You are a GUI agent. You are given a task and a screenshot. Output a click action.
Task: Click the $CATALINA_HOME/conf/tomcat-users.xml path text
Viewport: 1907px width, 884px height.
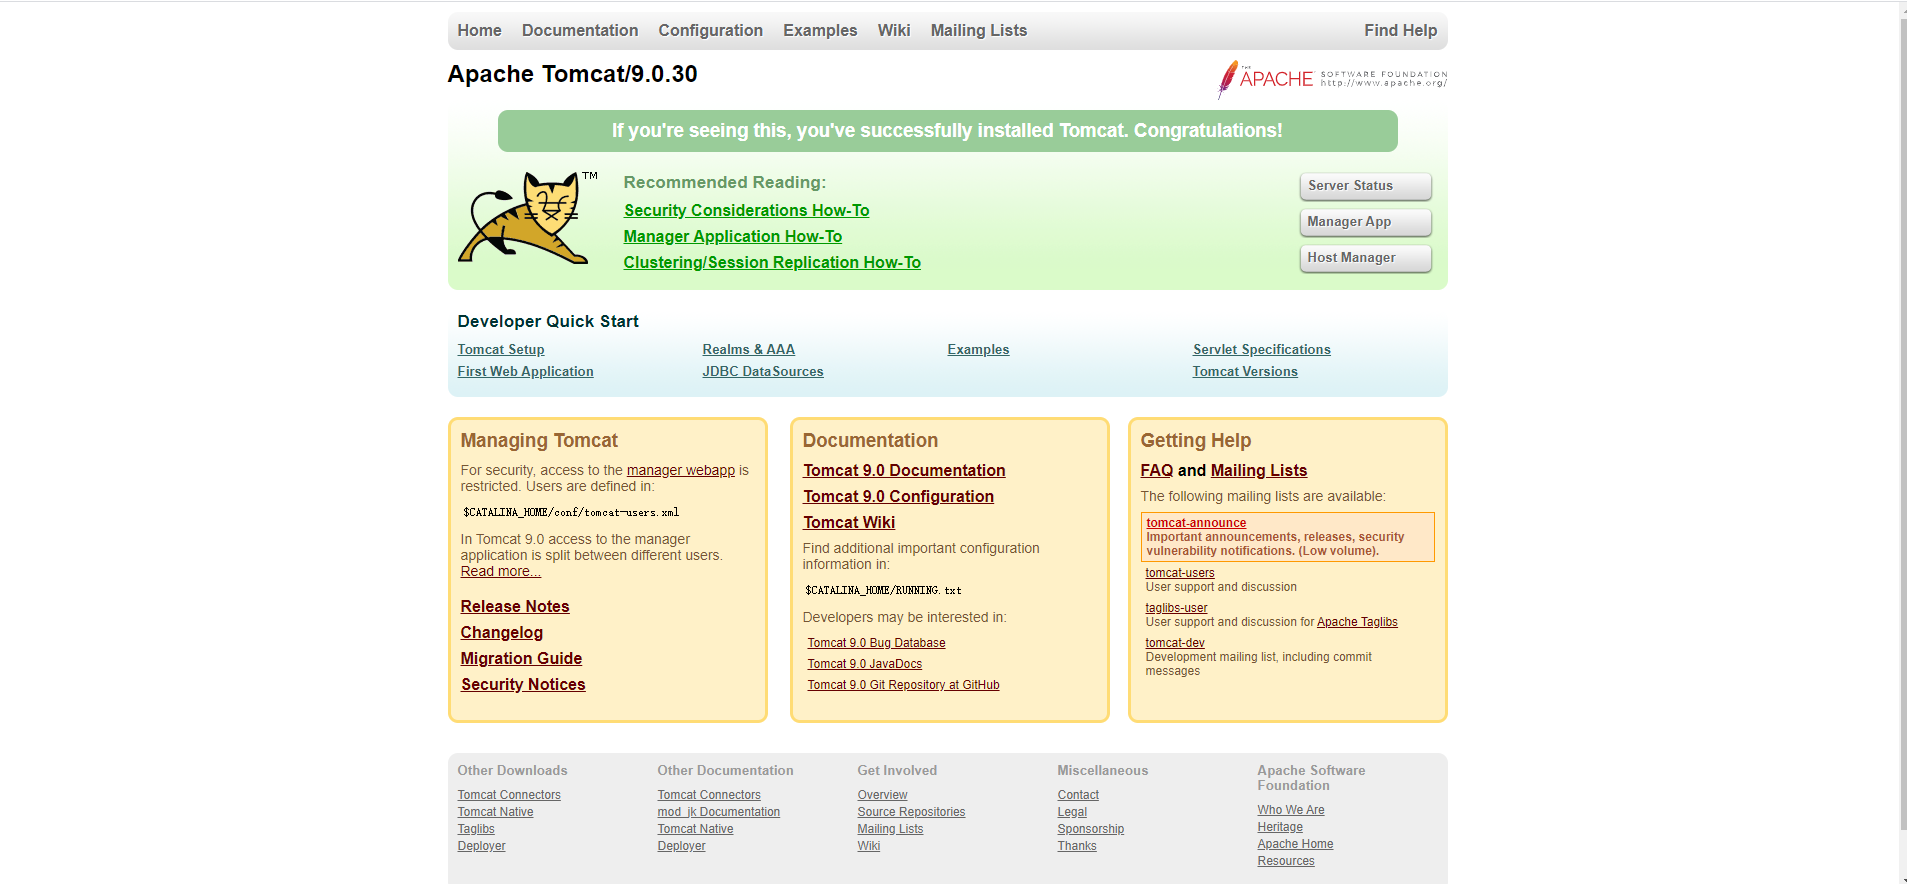click(571, 512)
